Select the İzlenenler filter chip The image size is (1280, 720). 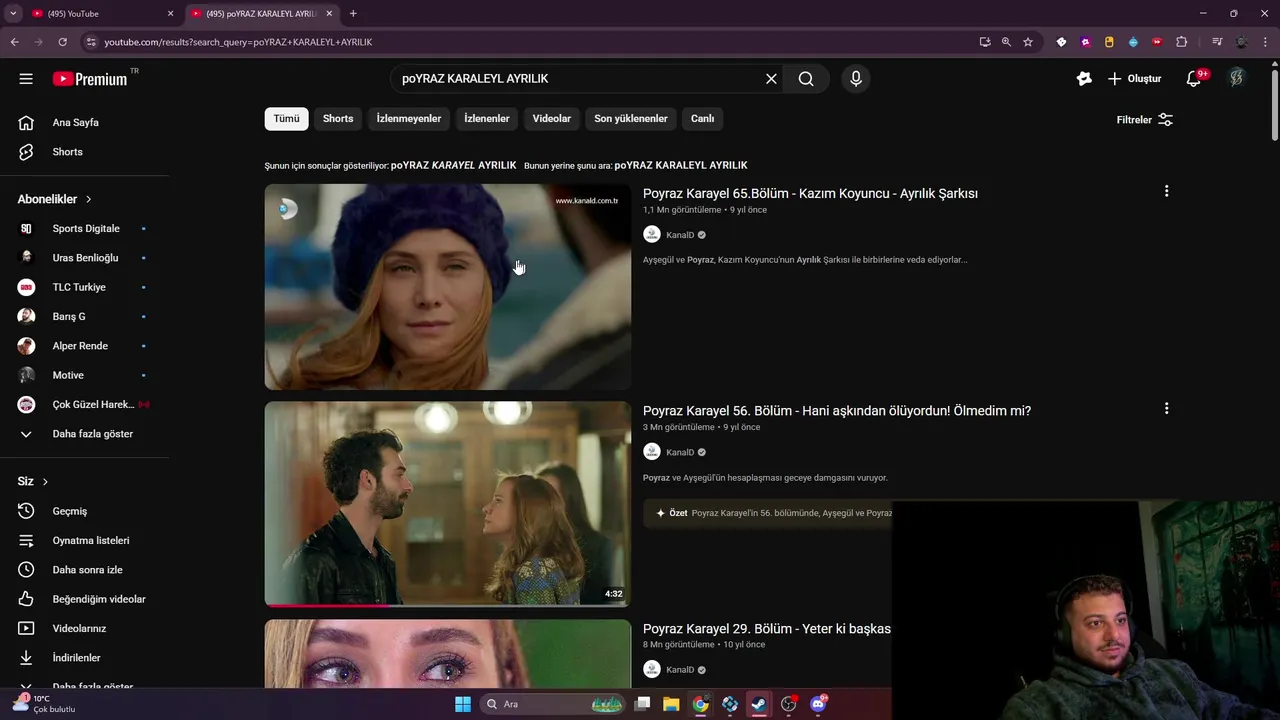coord(487,119)
